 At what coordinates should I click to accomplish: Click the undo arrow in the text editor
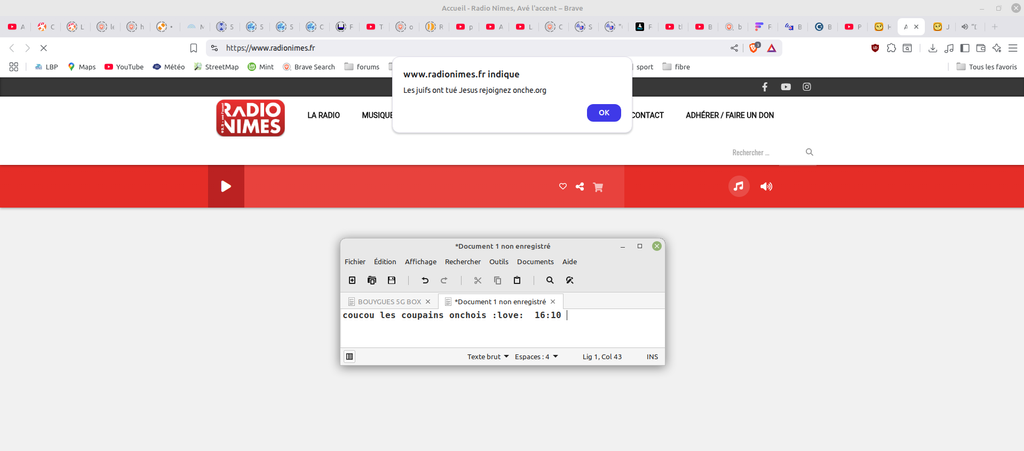pyautogui.click(x=425, y=280)
